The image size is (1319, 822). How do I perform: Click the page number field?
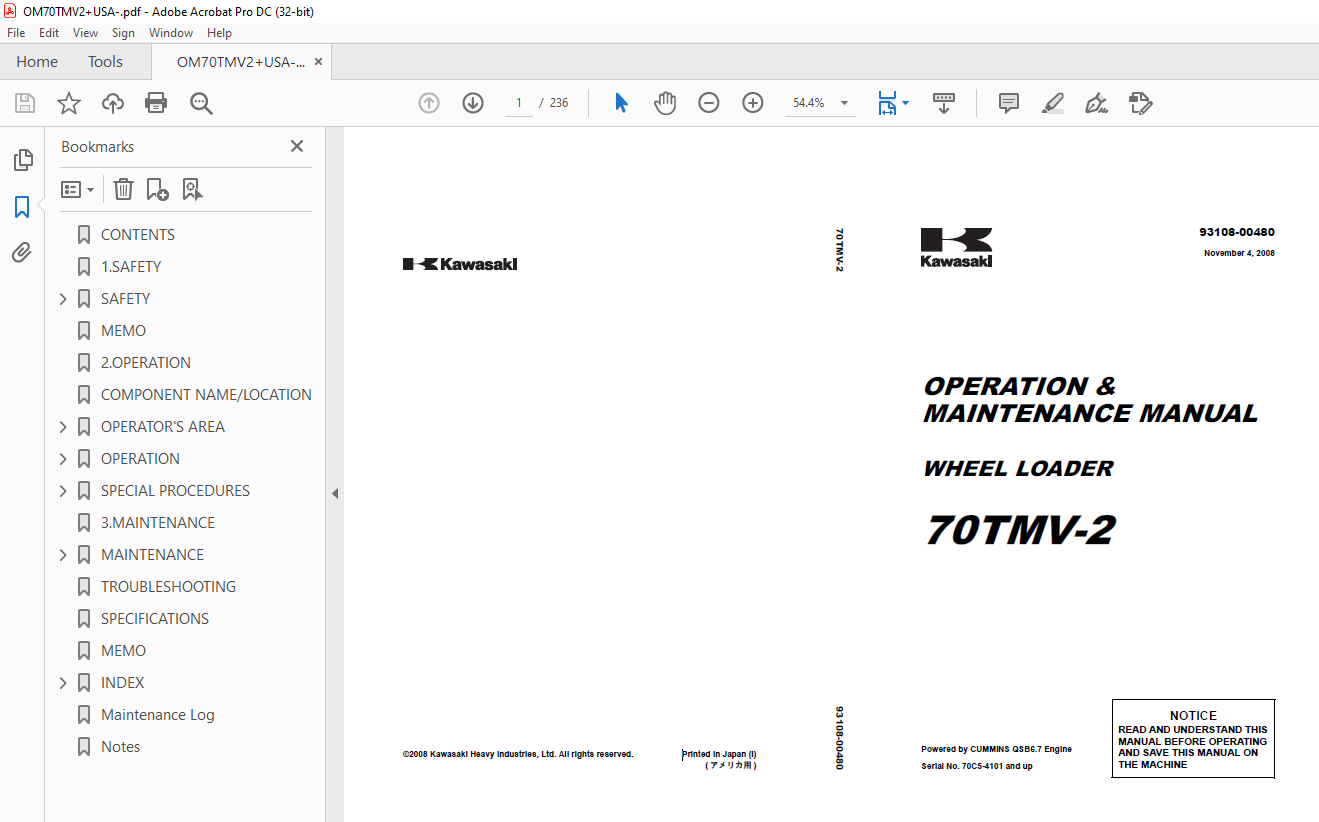tap(519, 103)
